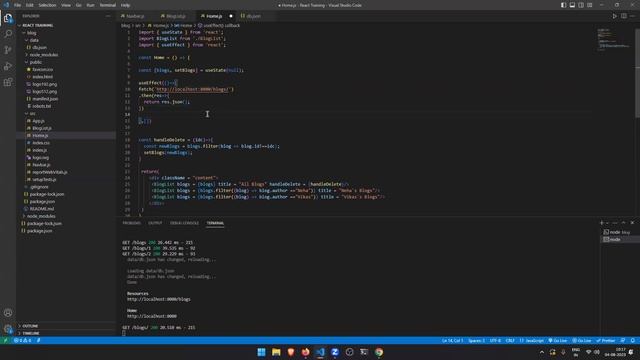The image size is (640, 360).
Task: Toggle Secondary Side Bar layout icon
Action: pyautogui.click(x=581, y=5)
